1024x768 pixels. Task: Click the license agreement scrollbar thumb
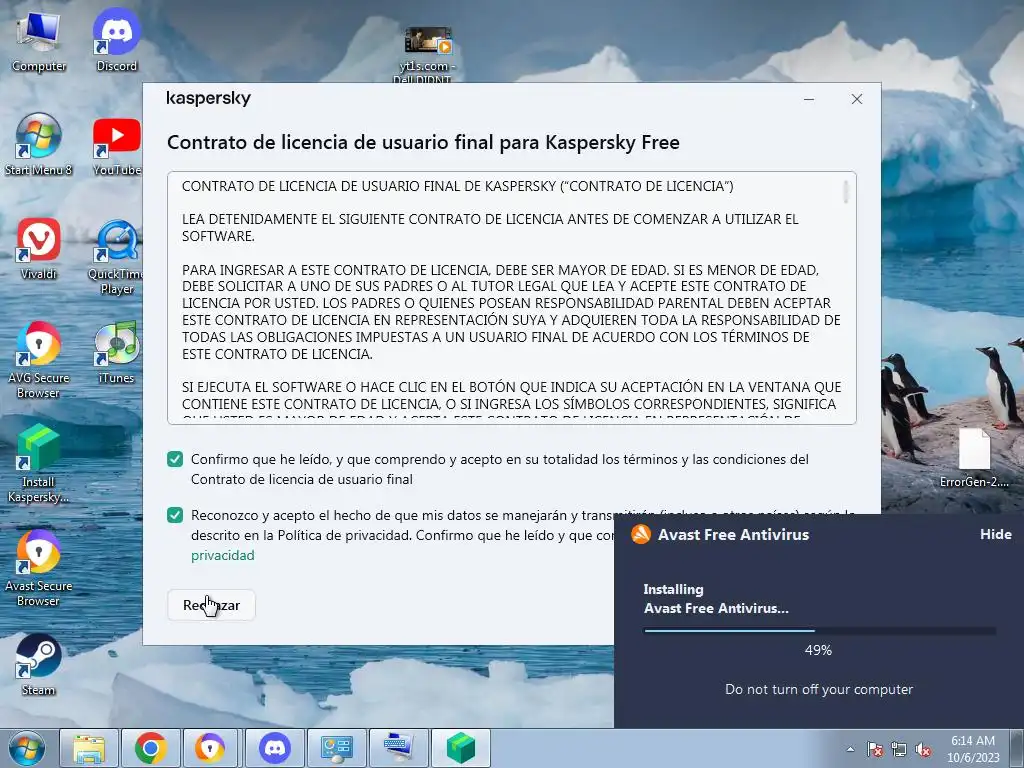coord(846,192)
